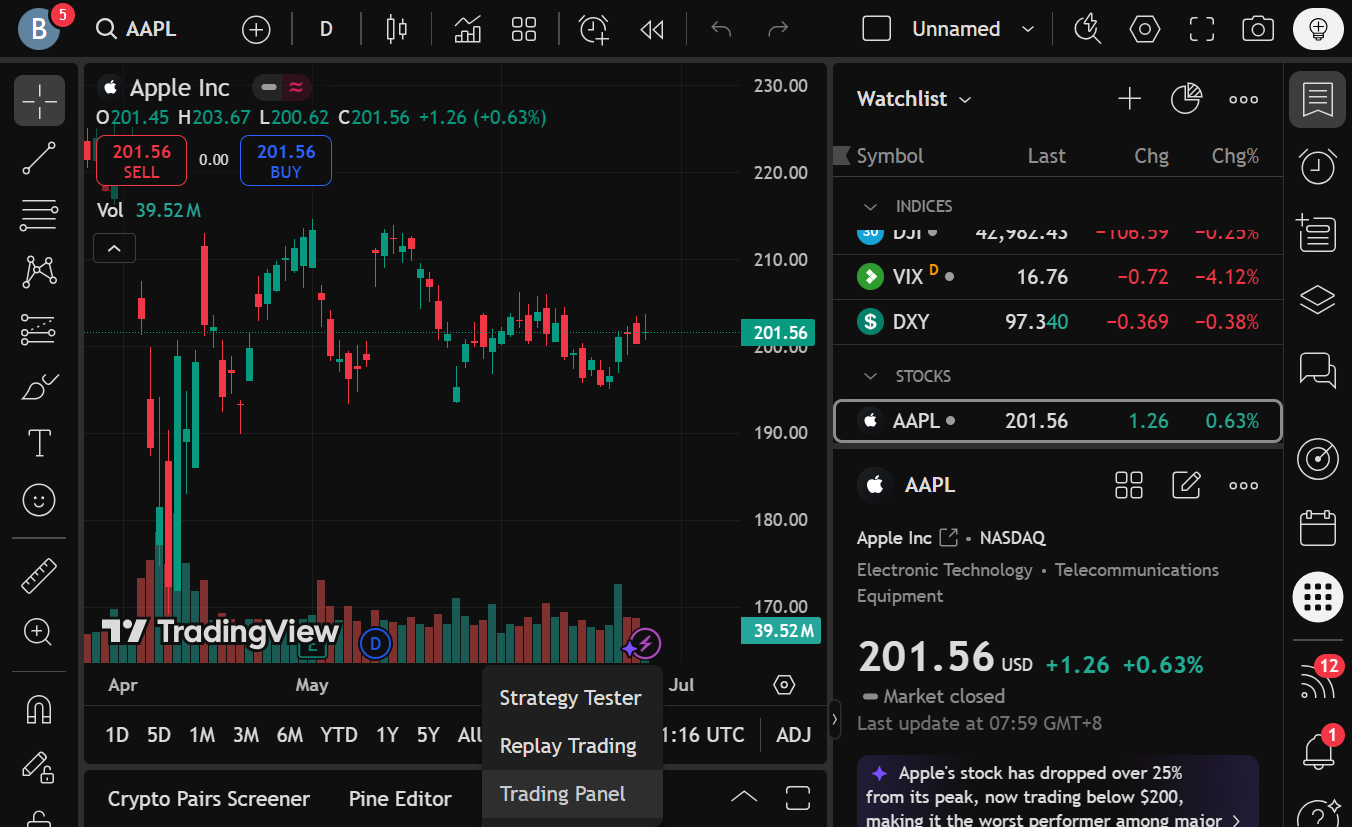Image resolution: width=1352 pixels, height=827 pixels.
Task: Click the blue BUY 201.56 button
Action: [x=286, y=161]
